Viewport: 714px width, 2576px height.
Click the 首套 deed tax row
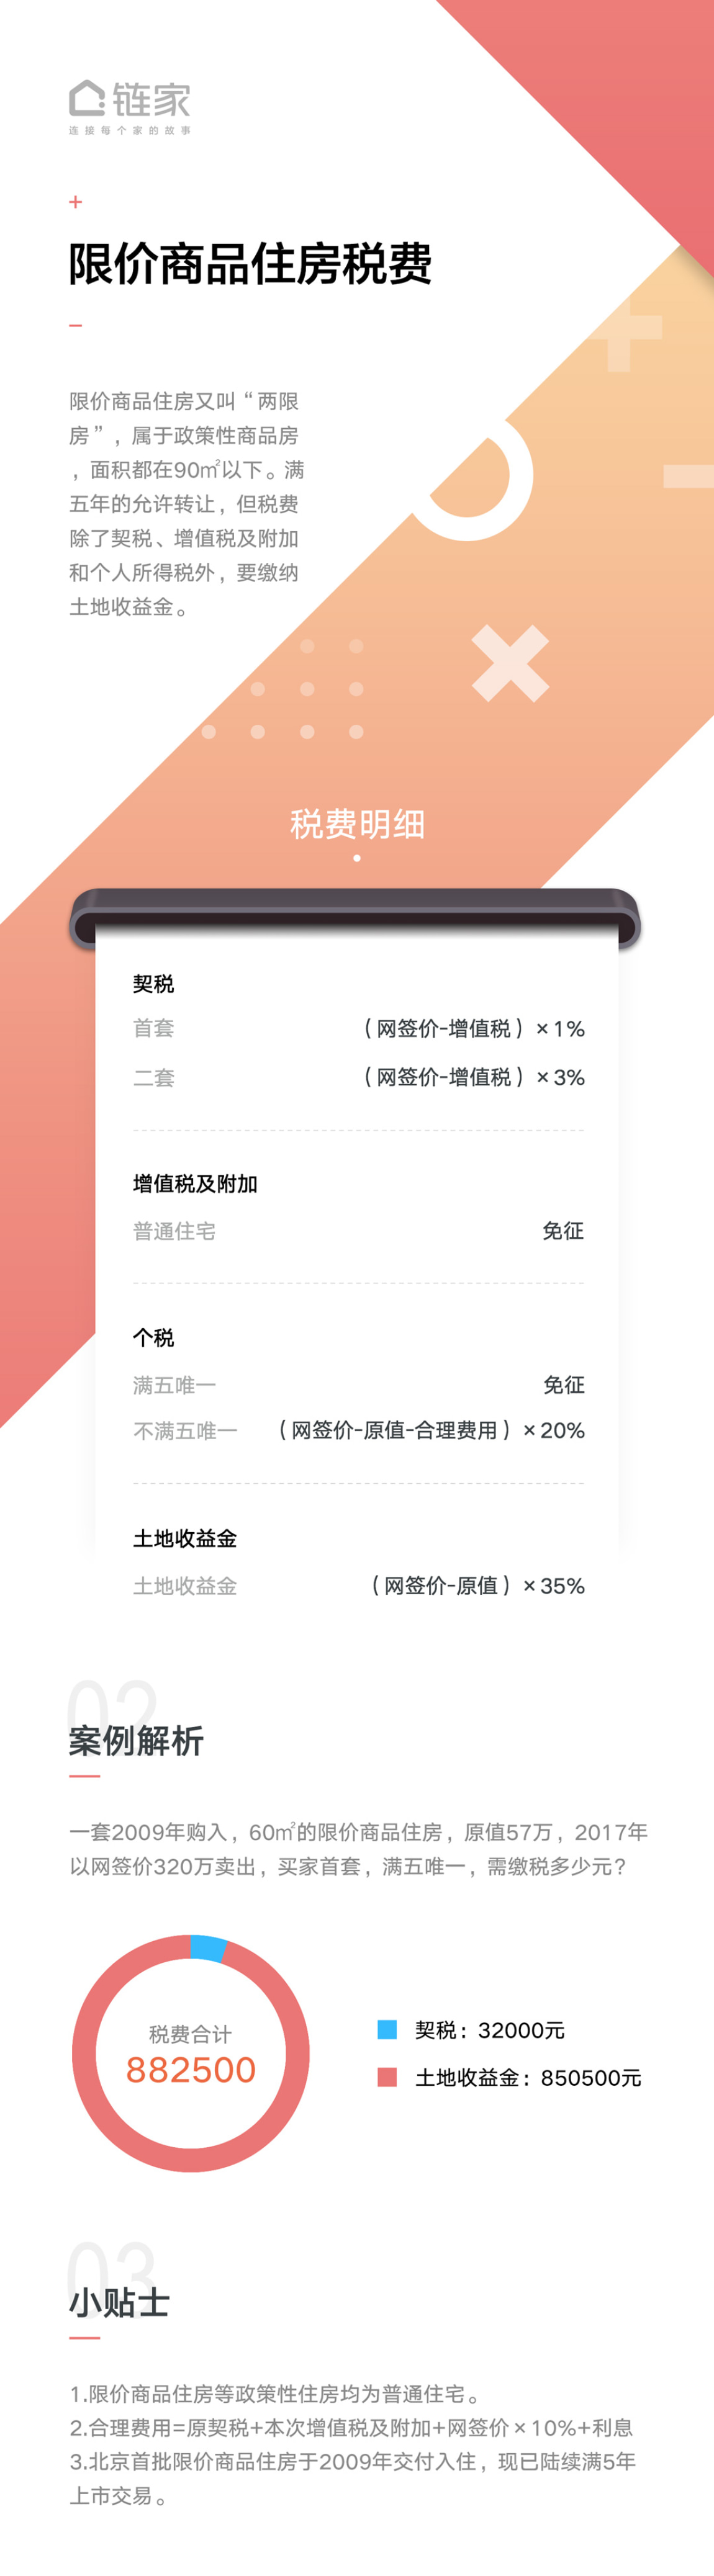click(x=358, y=1028)
